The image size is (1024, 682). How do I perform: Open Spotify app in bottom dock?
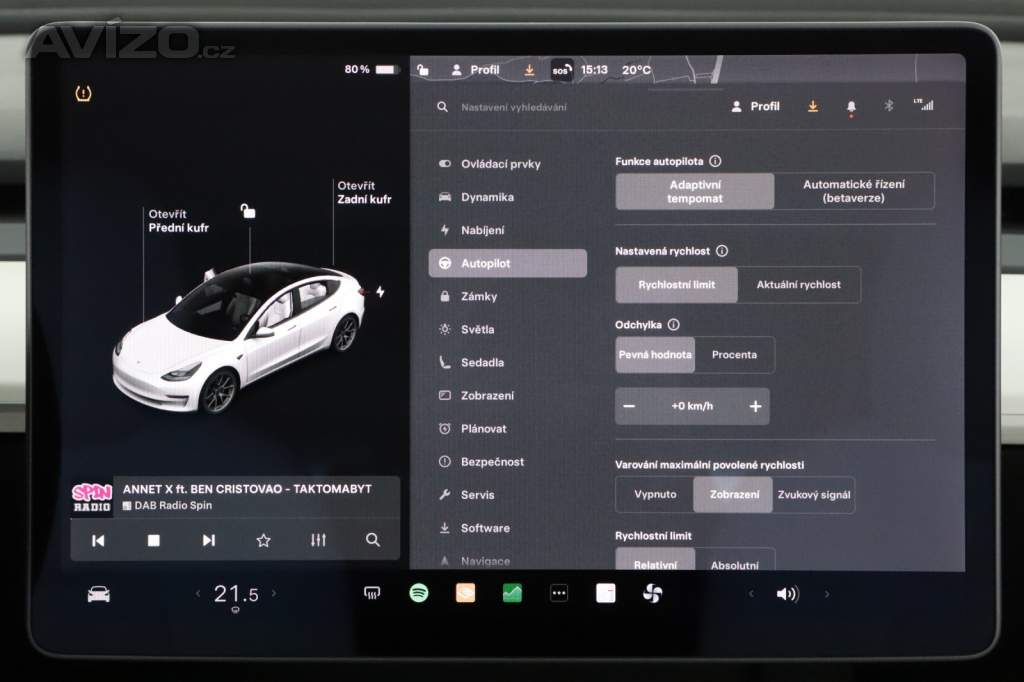(x=418, y=593)
